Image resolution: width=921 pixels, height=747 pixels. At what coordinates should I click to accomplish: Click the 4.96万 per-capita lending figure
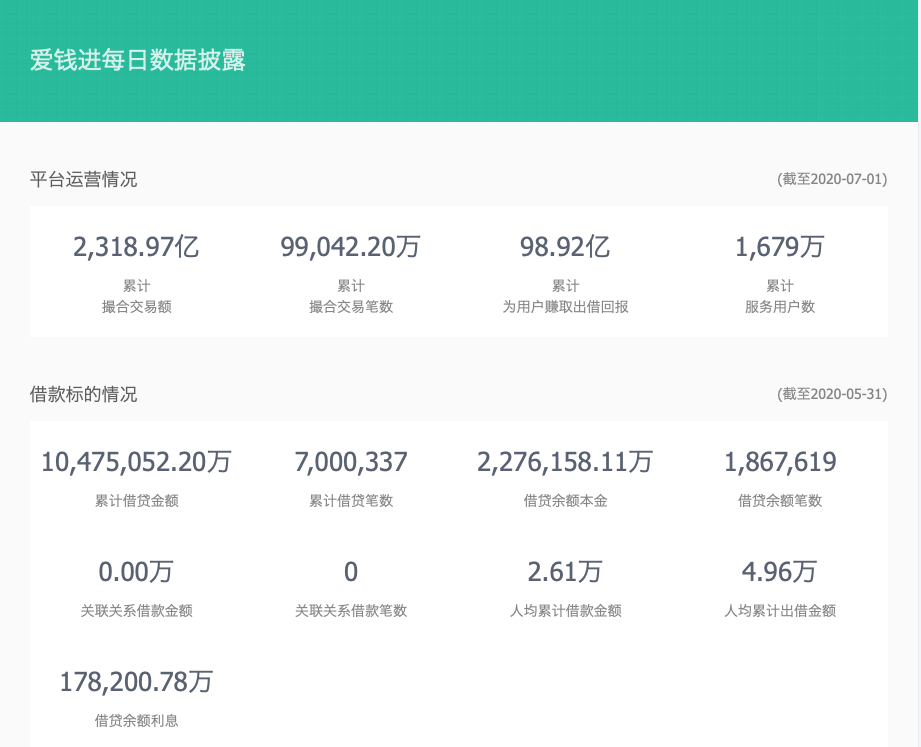[780, 571]
